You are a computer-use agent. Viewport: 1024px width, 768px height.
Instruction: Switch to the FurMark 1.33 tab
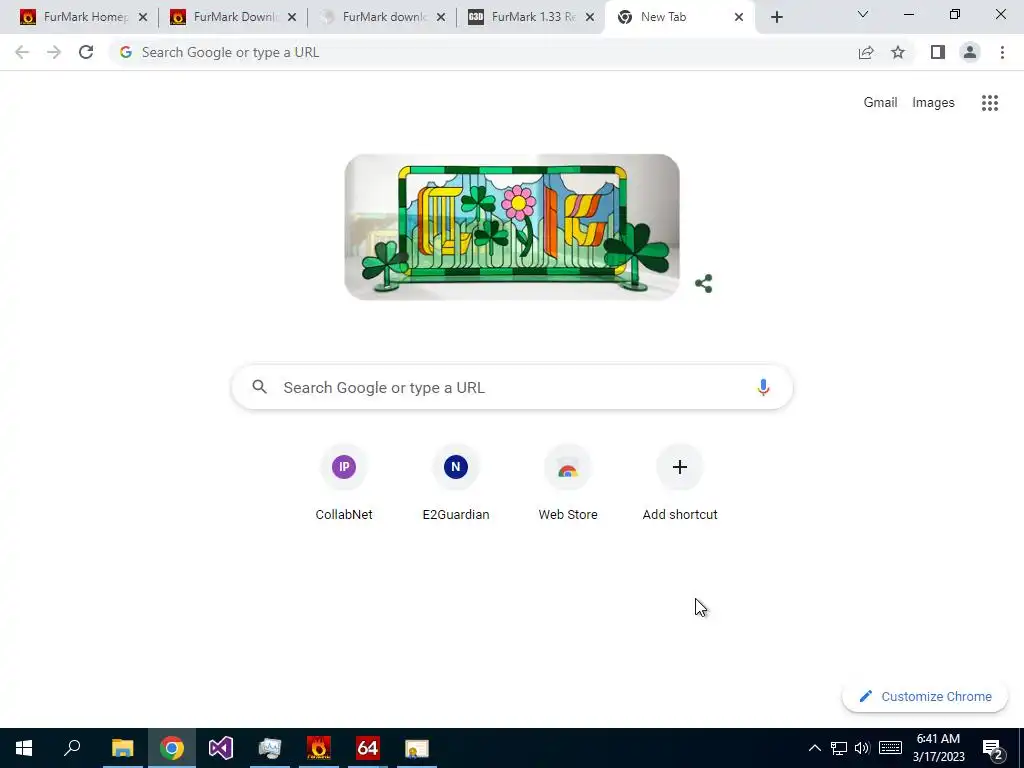[x=532, y=17]
